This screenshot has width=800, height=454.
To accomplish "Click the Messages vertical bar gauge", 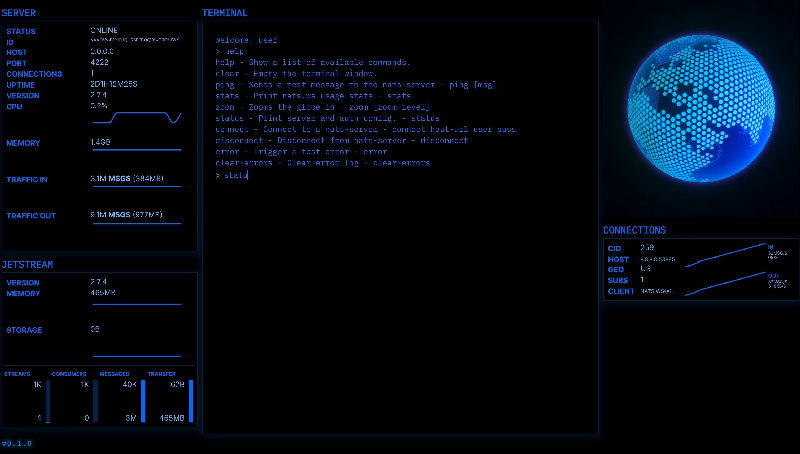I will (143, 400).
